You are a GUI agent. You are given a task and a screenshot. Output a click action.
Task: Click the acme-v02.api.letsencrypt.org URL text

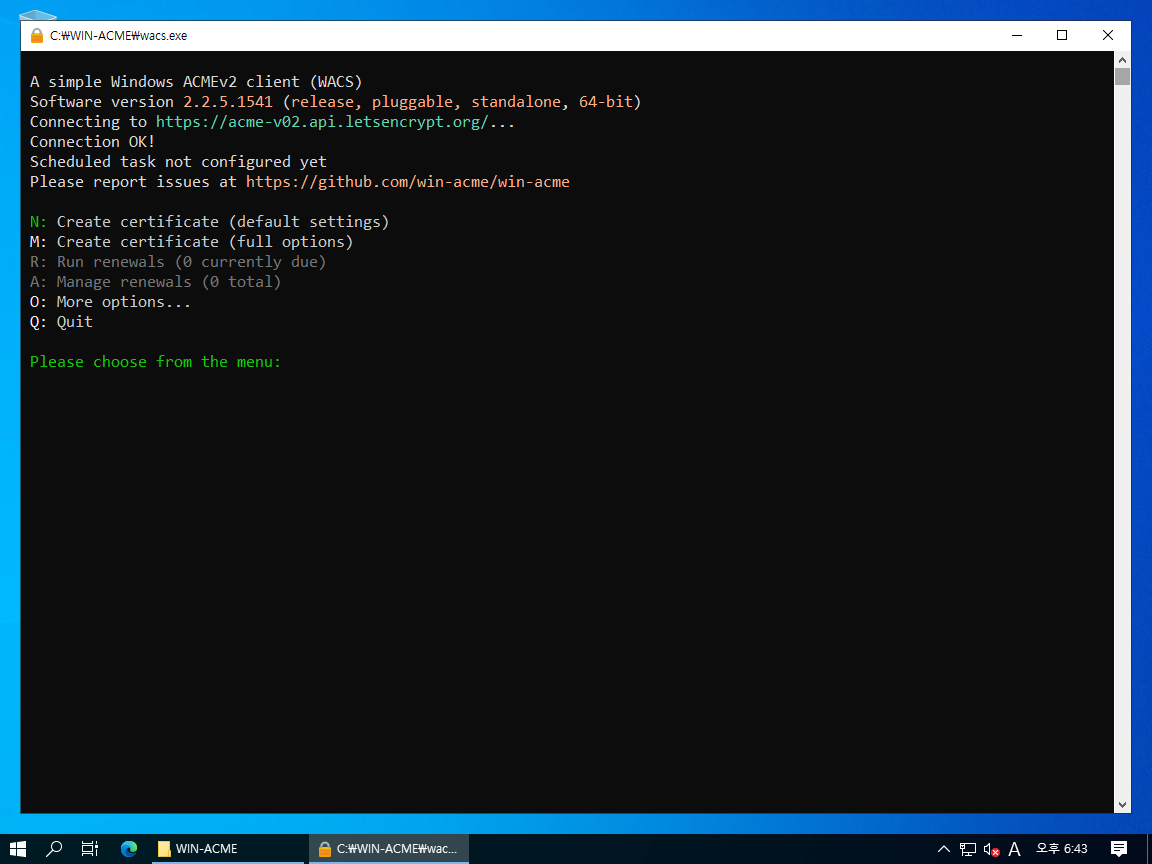coord(322,122)
